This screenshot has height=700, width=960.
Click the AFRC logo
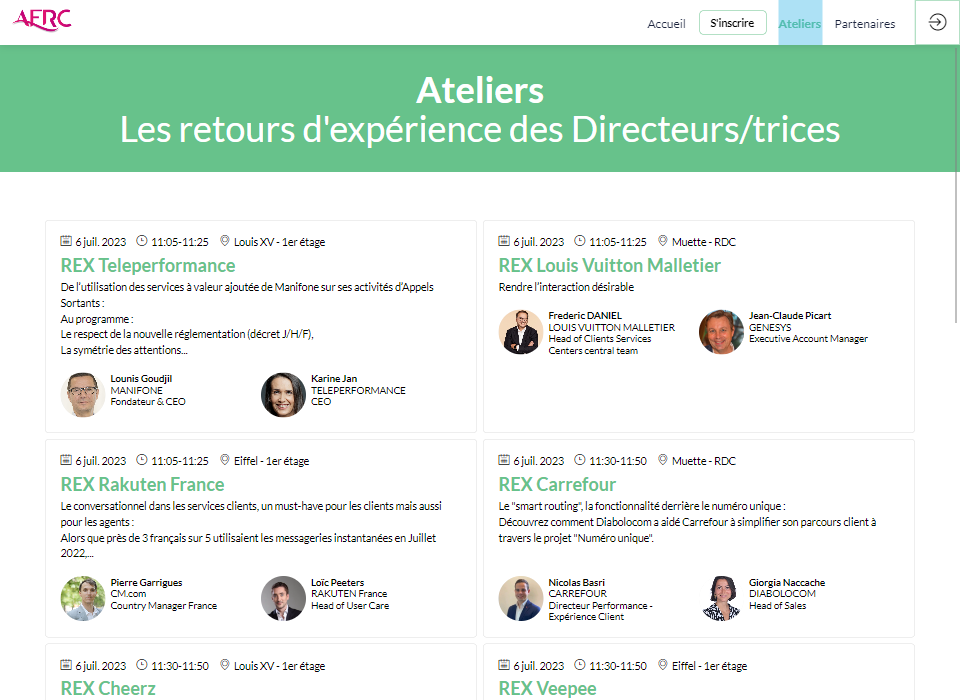(42, 20)
